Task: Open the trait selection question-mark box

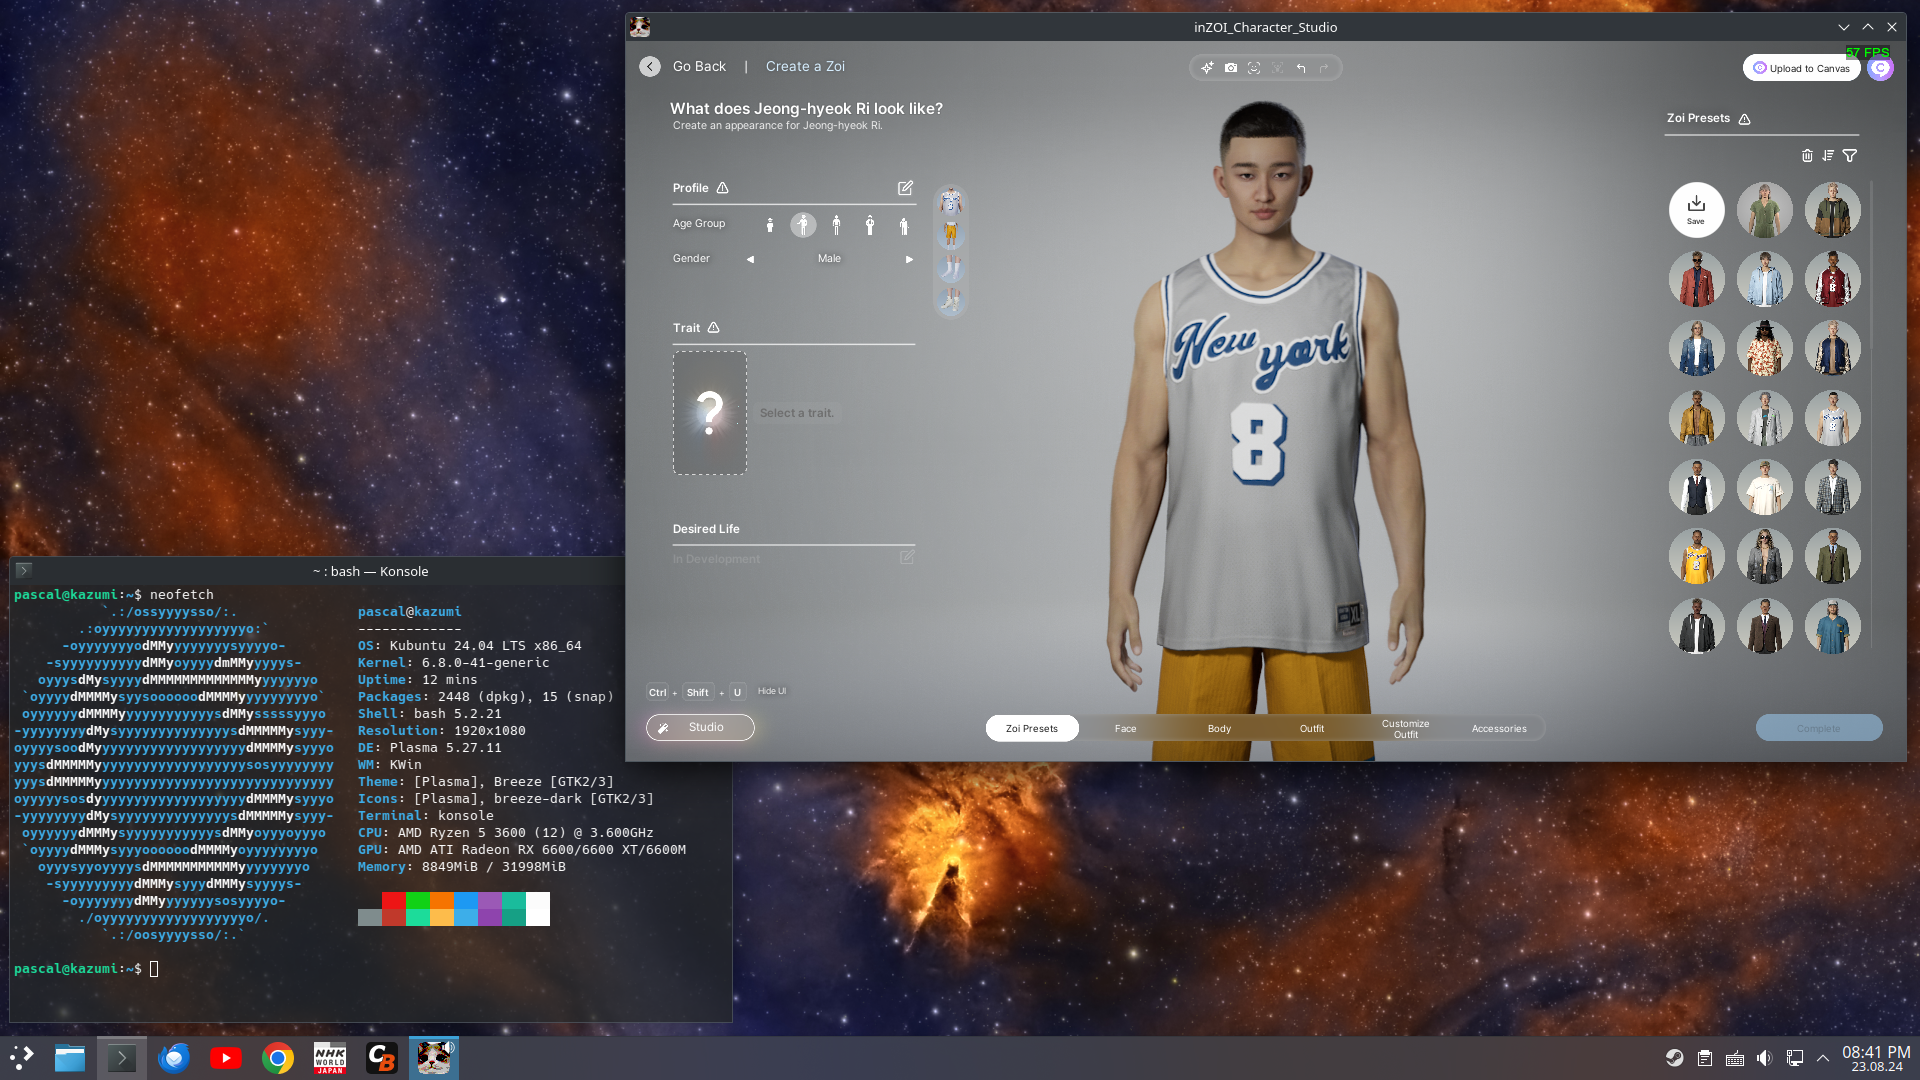Action: 709,412
